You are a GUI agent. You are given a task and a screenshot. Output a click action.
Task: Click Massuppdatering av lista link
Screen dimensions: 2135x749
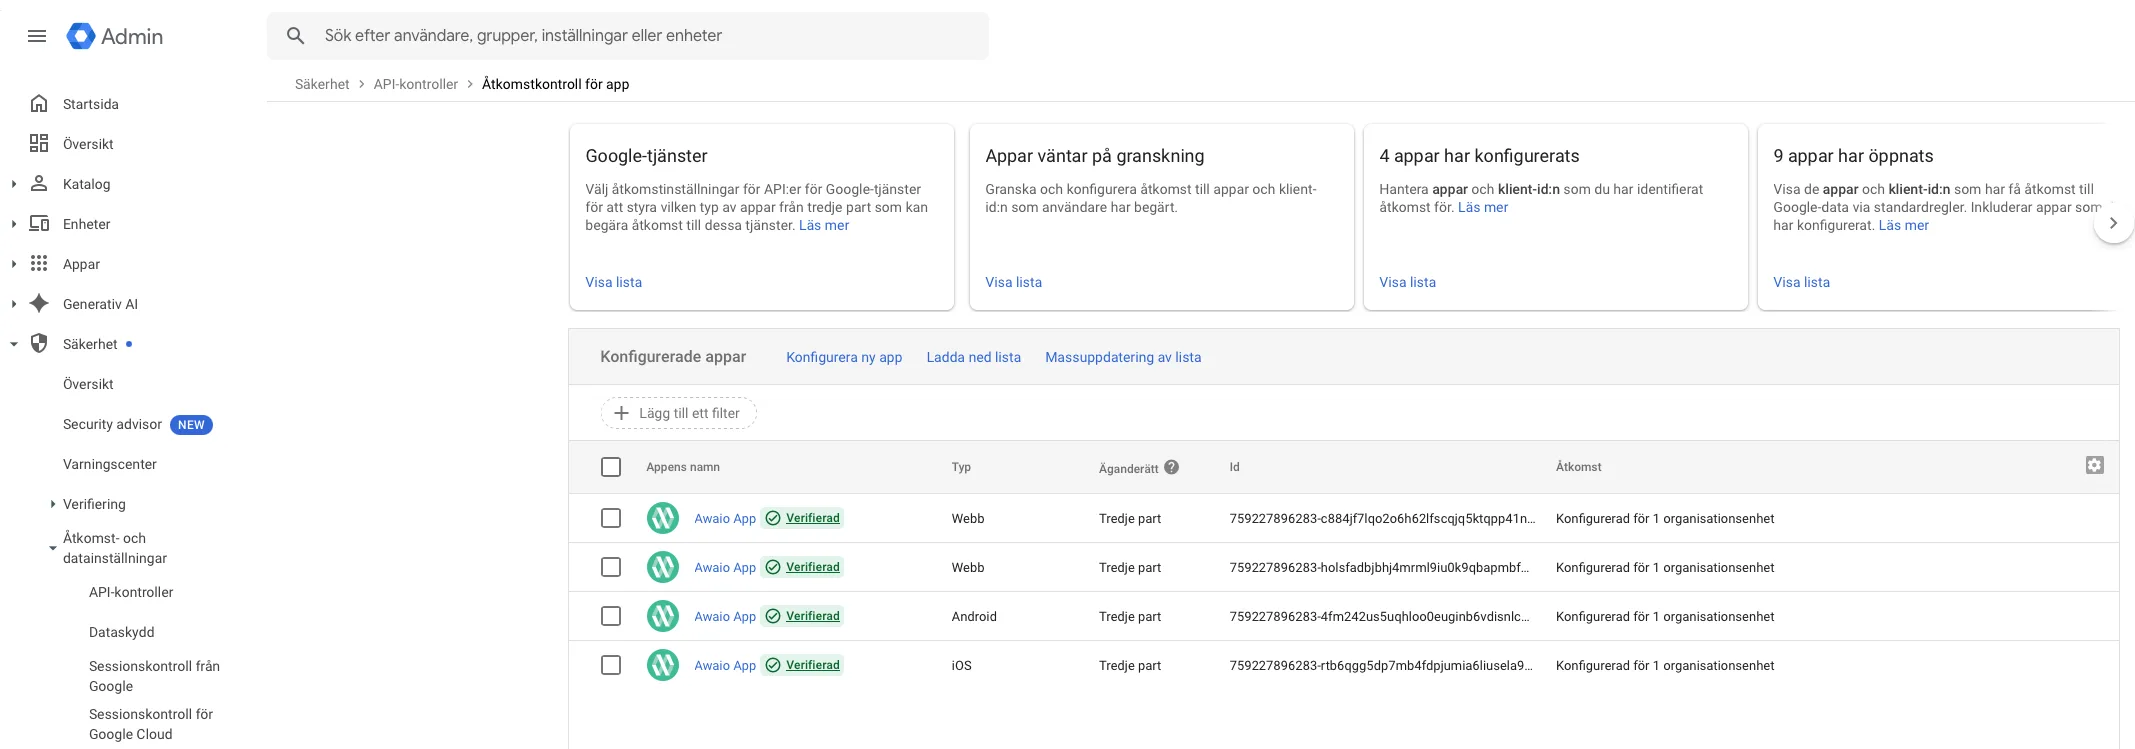point(1123,357)
